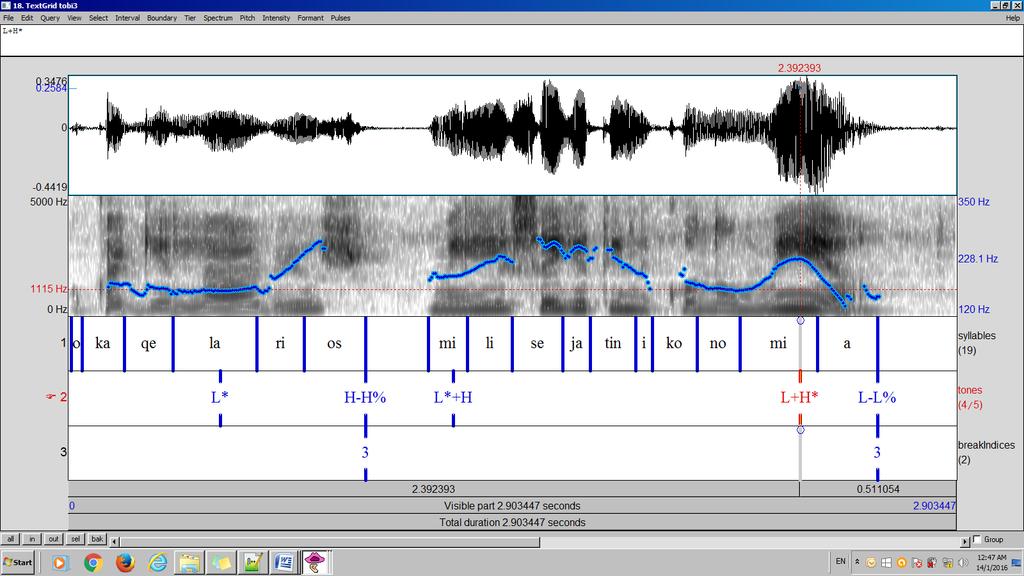Select the Praat icon in the taskbar
This screenshot has height=576, width=1024.
coord(315,562)
